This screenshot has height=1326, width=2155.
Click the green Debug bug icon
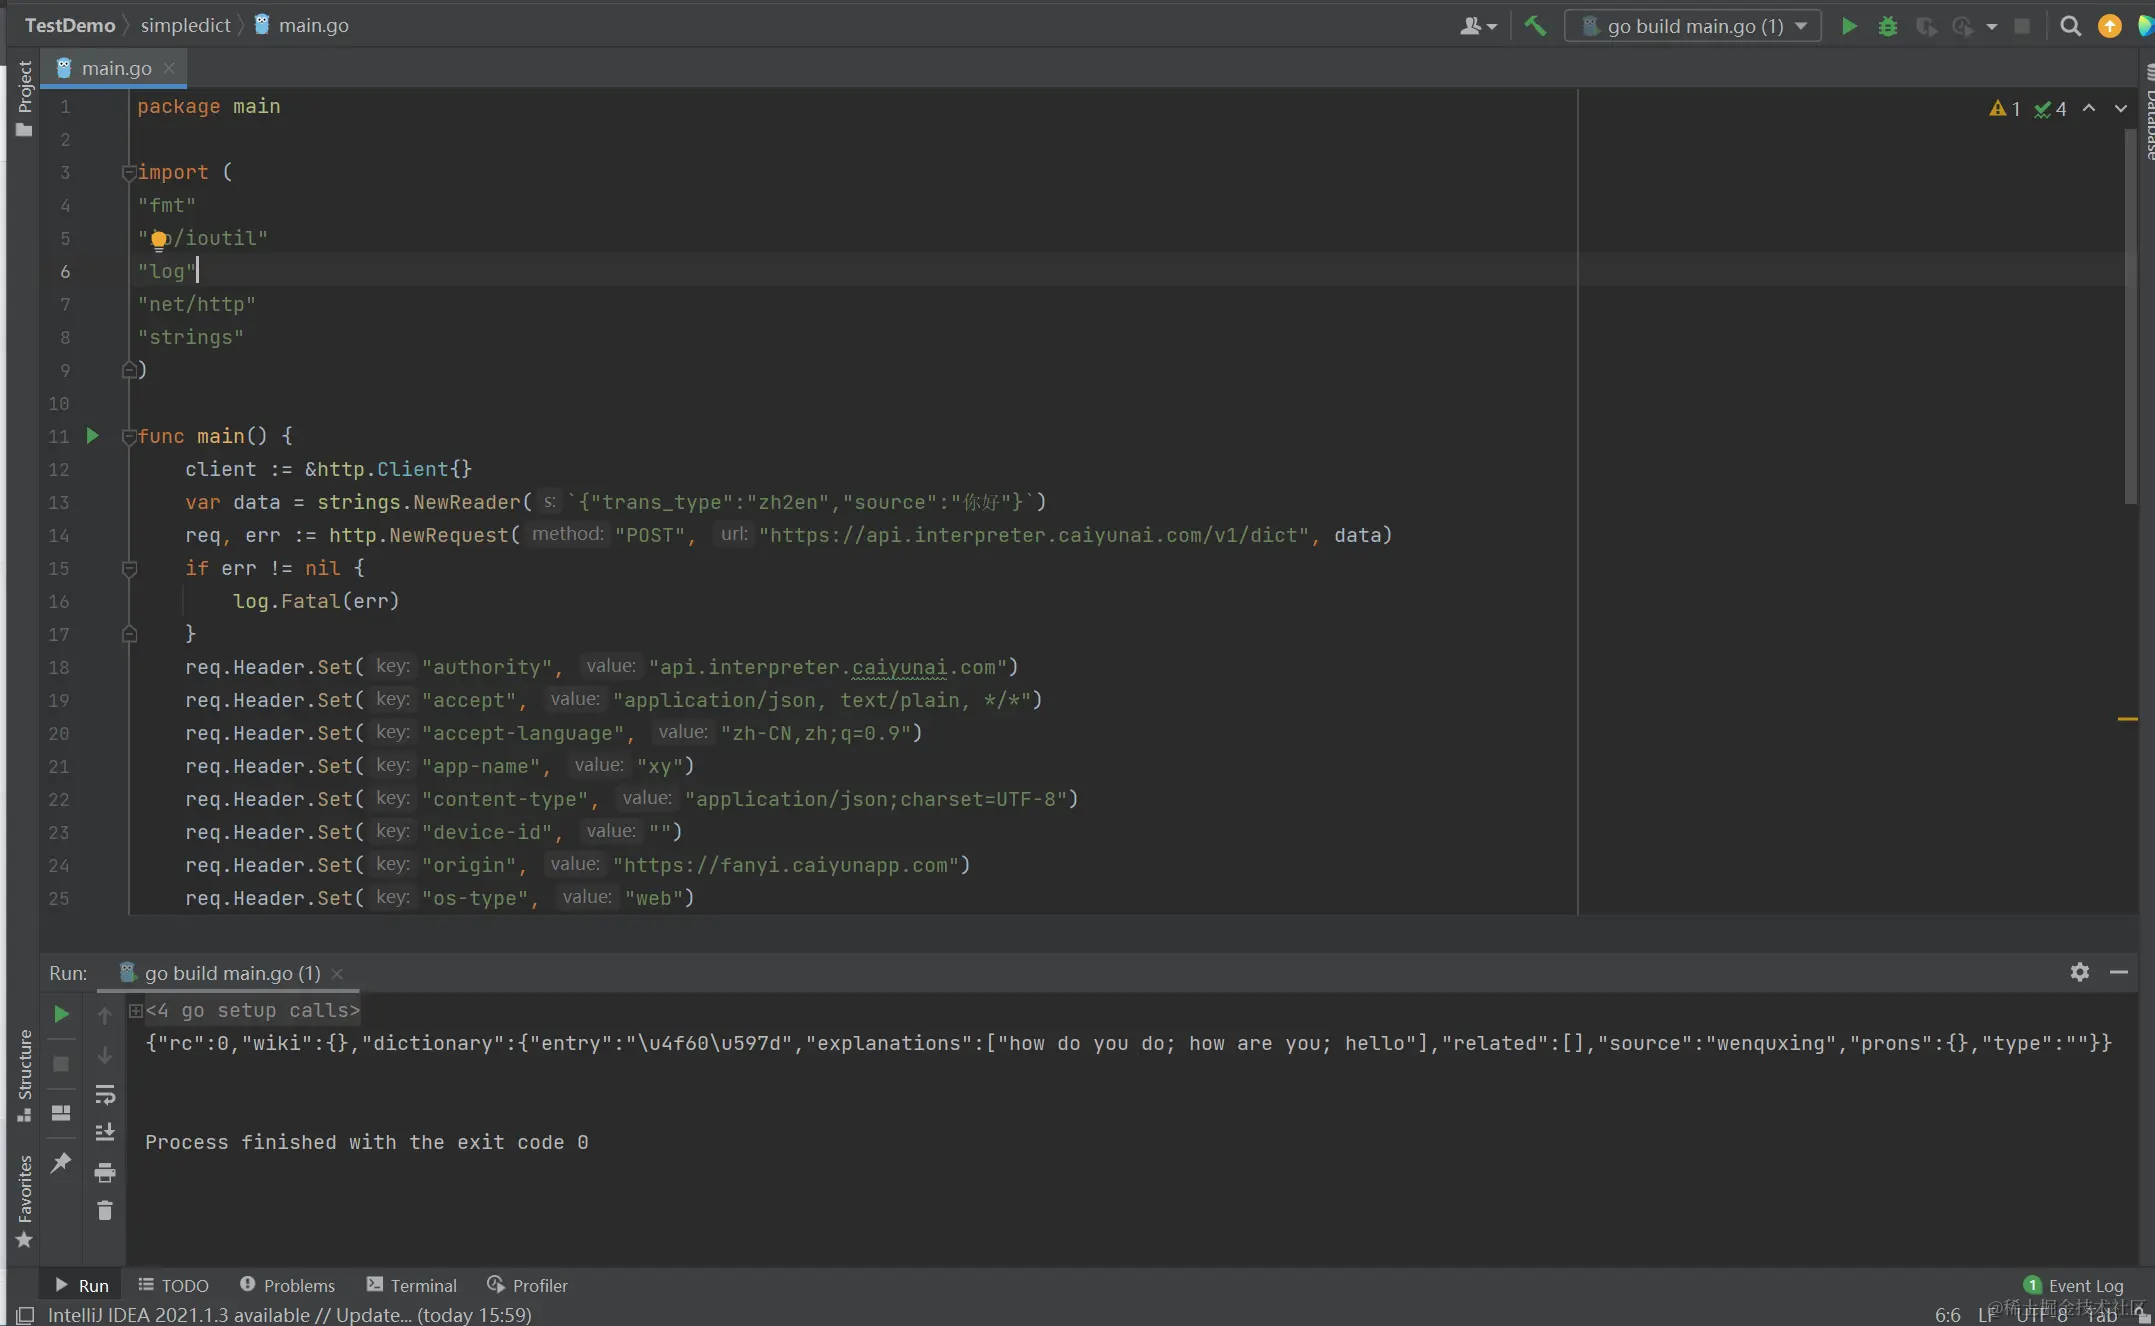tap(1887, 26)
